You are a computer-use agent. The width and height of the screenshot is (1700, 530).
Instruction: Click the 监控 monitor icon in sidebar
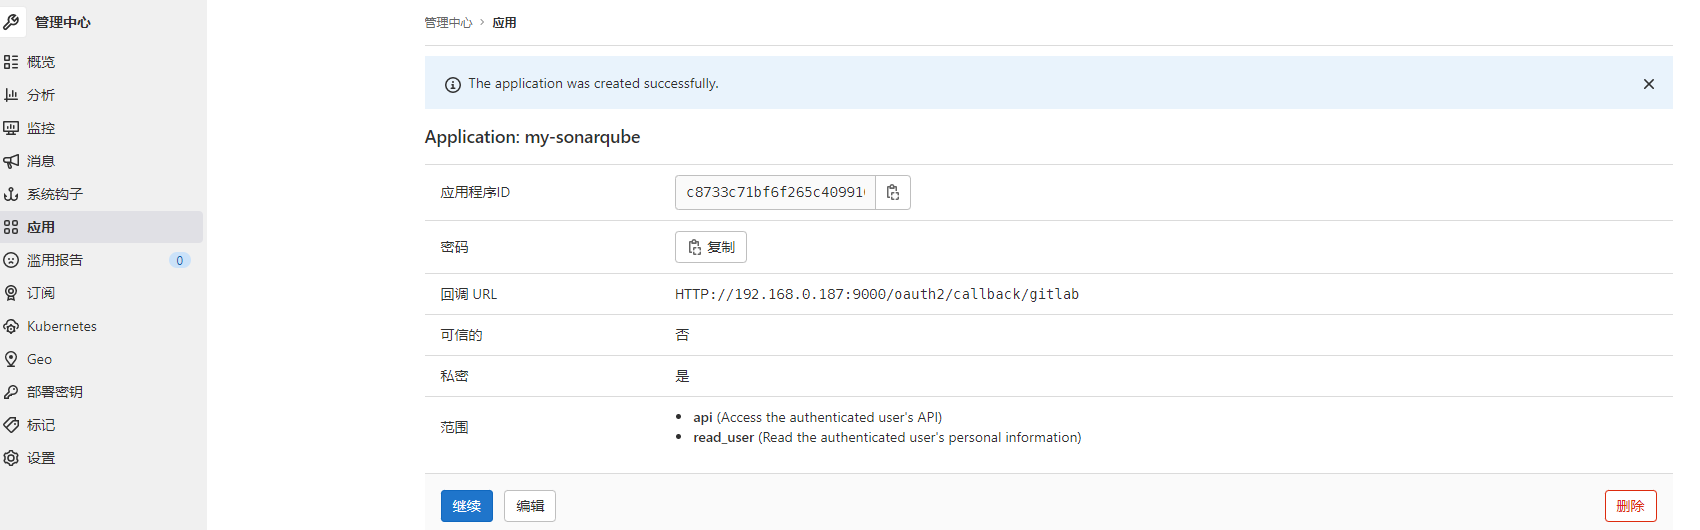coord(11,128)
